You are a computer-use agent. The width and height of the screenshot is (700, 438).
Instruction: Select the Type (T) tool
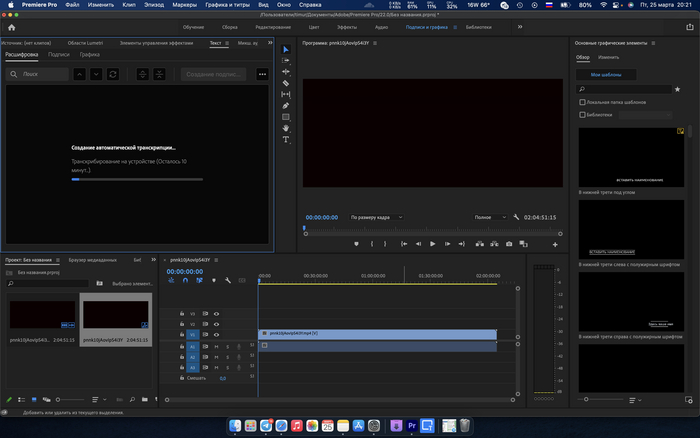286,139
